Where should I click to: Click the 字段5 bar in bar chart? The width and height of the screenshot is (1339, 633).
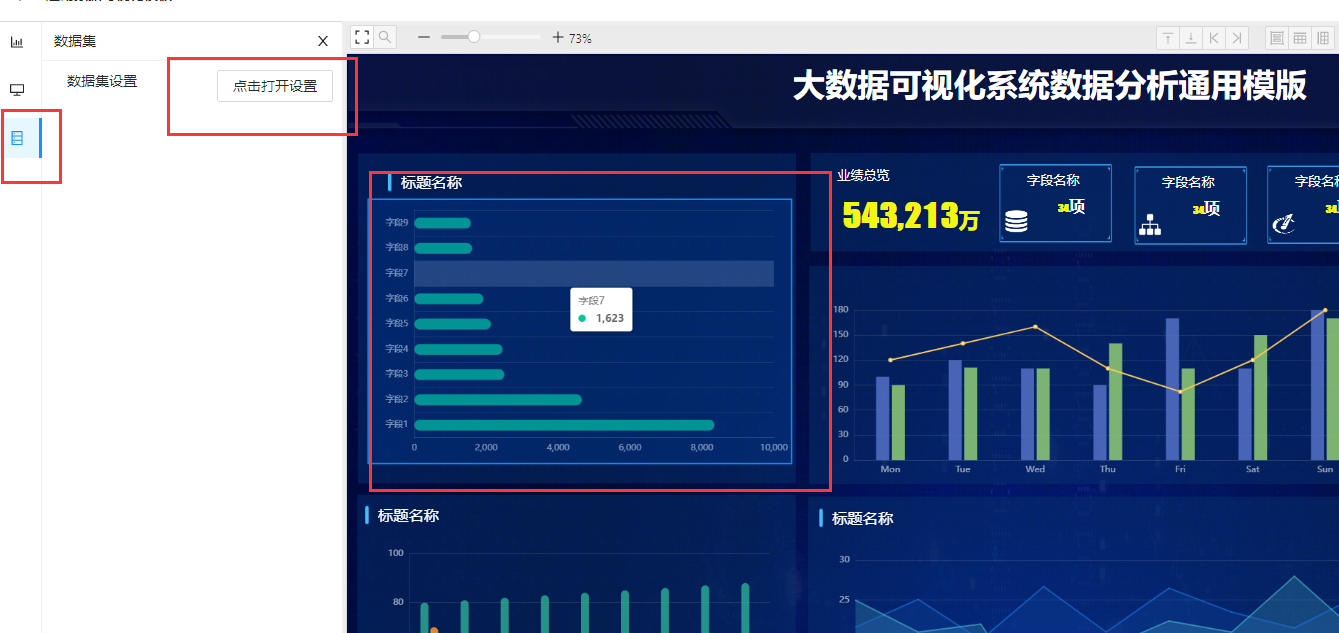pyautogui.click(x=452, y=323)
